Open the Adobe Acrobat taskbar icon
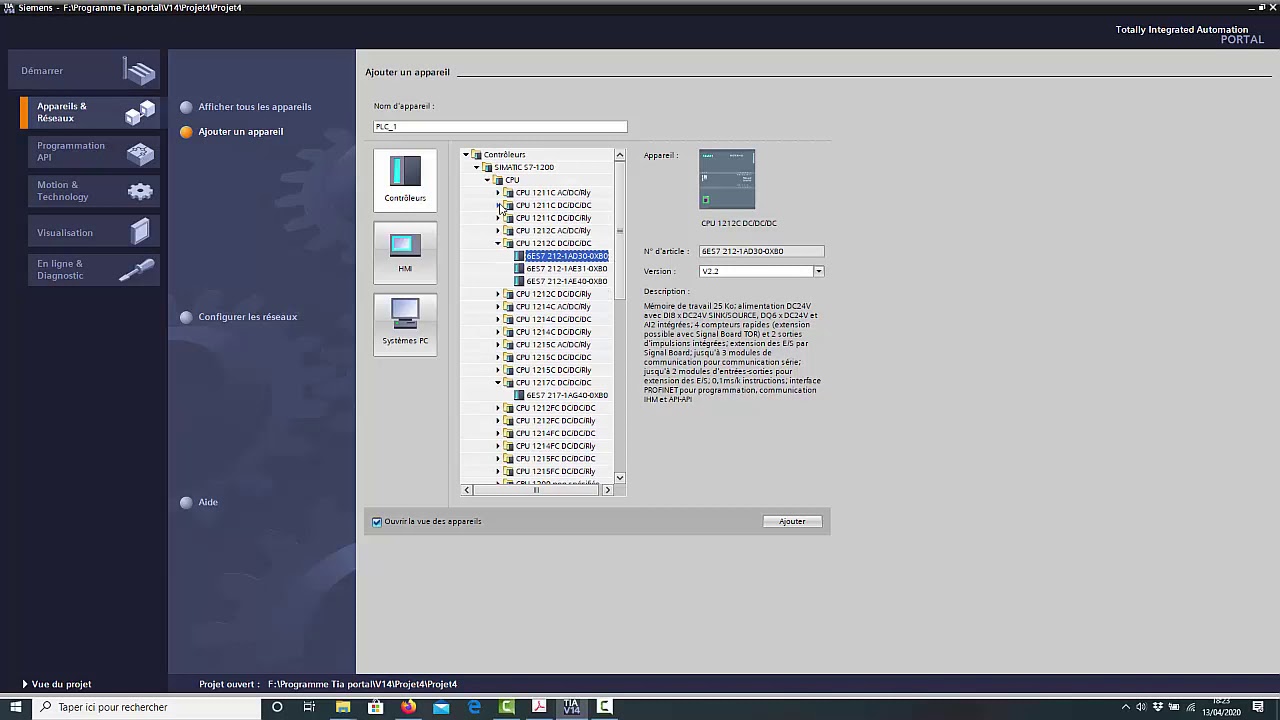Image resolution: width=1280 pixels, height=720 pixels. pyautogui.click(x=539, y=707)
